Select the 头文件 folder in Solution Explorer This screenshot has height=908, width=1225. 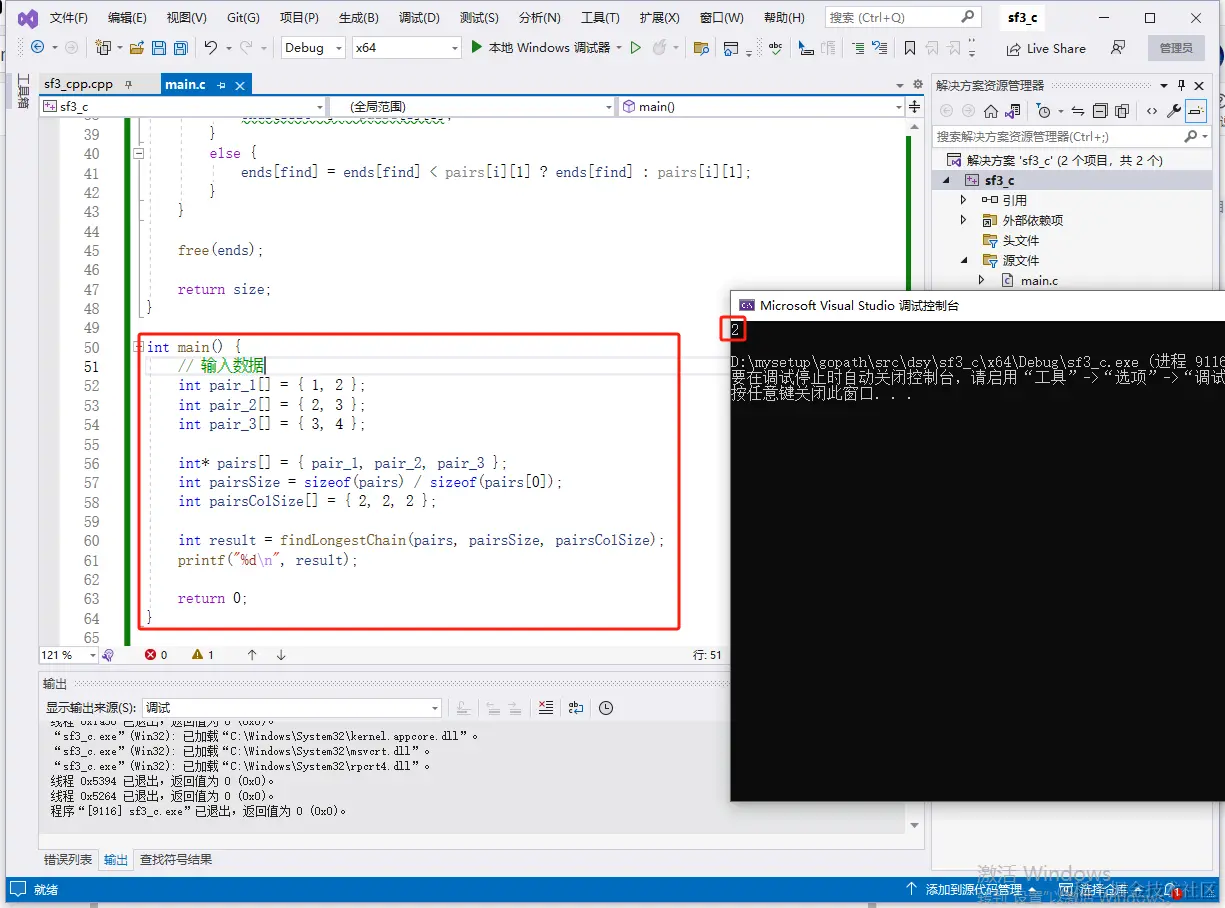(x=1020, y=240)
